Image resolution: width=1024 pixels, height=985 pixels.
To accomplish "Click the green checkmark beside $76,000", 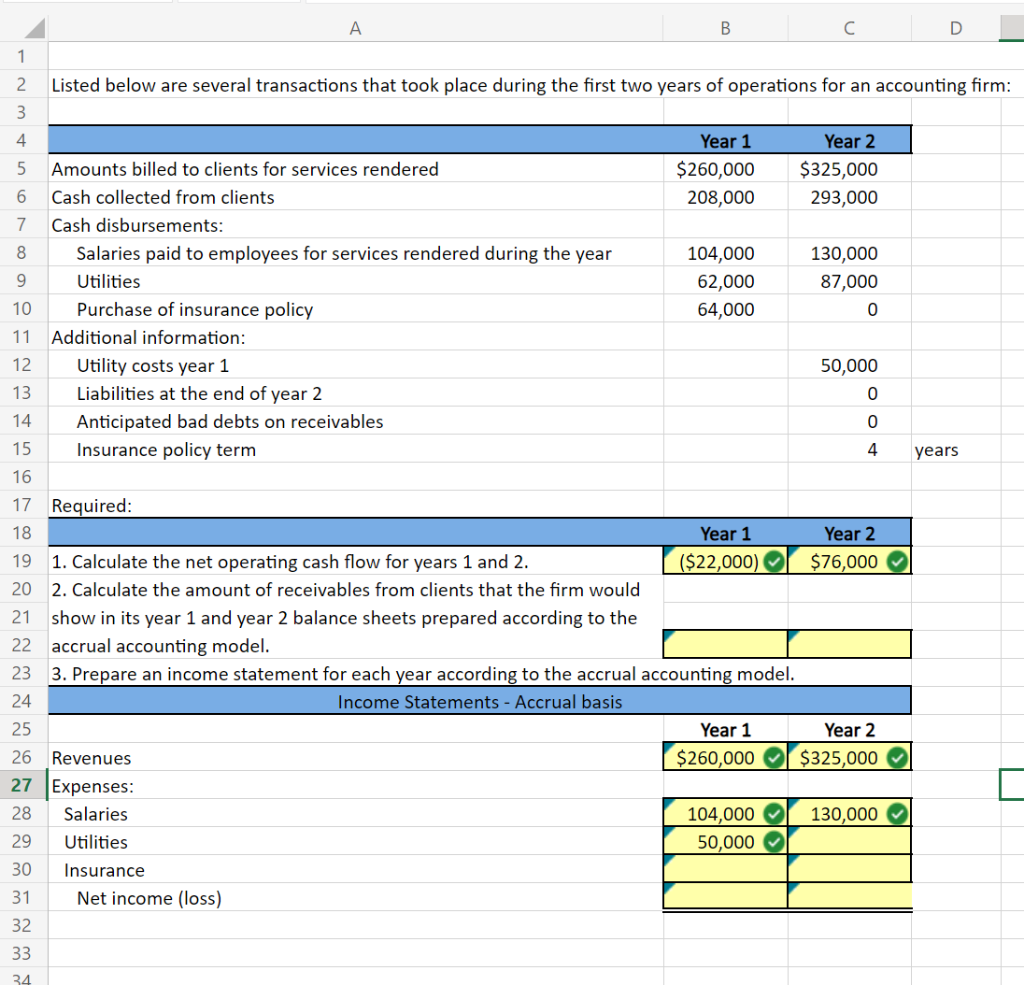I will pyautogui.click(x=898, y=561).
